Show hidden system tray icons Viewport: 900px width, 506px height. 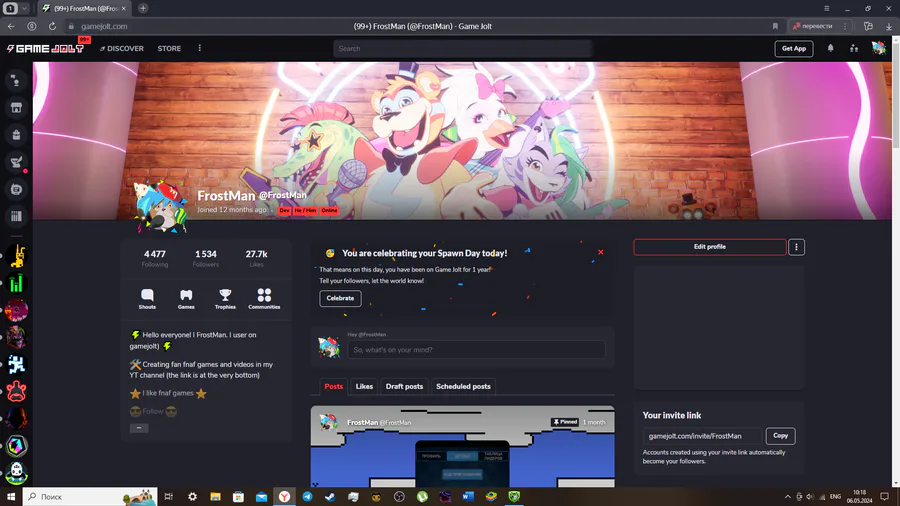[788, 497]
